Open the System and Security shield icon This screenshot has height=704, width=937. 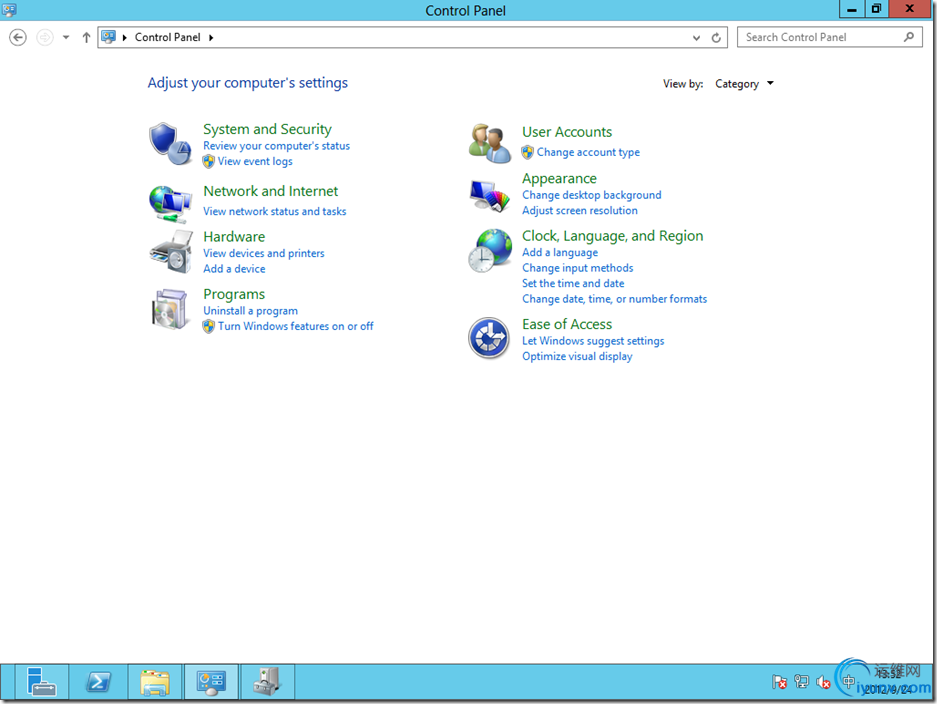170,143
